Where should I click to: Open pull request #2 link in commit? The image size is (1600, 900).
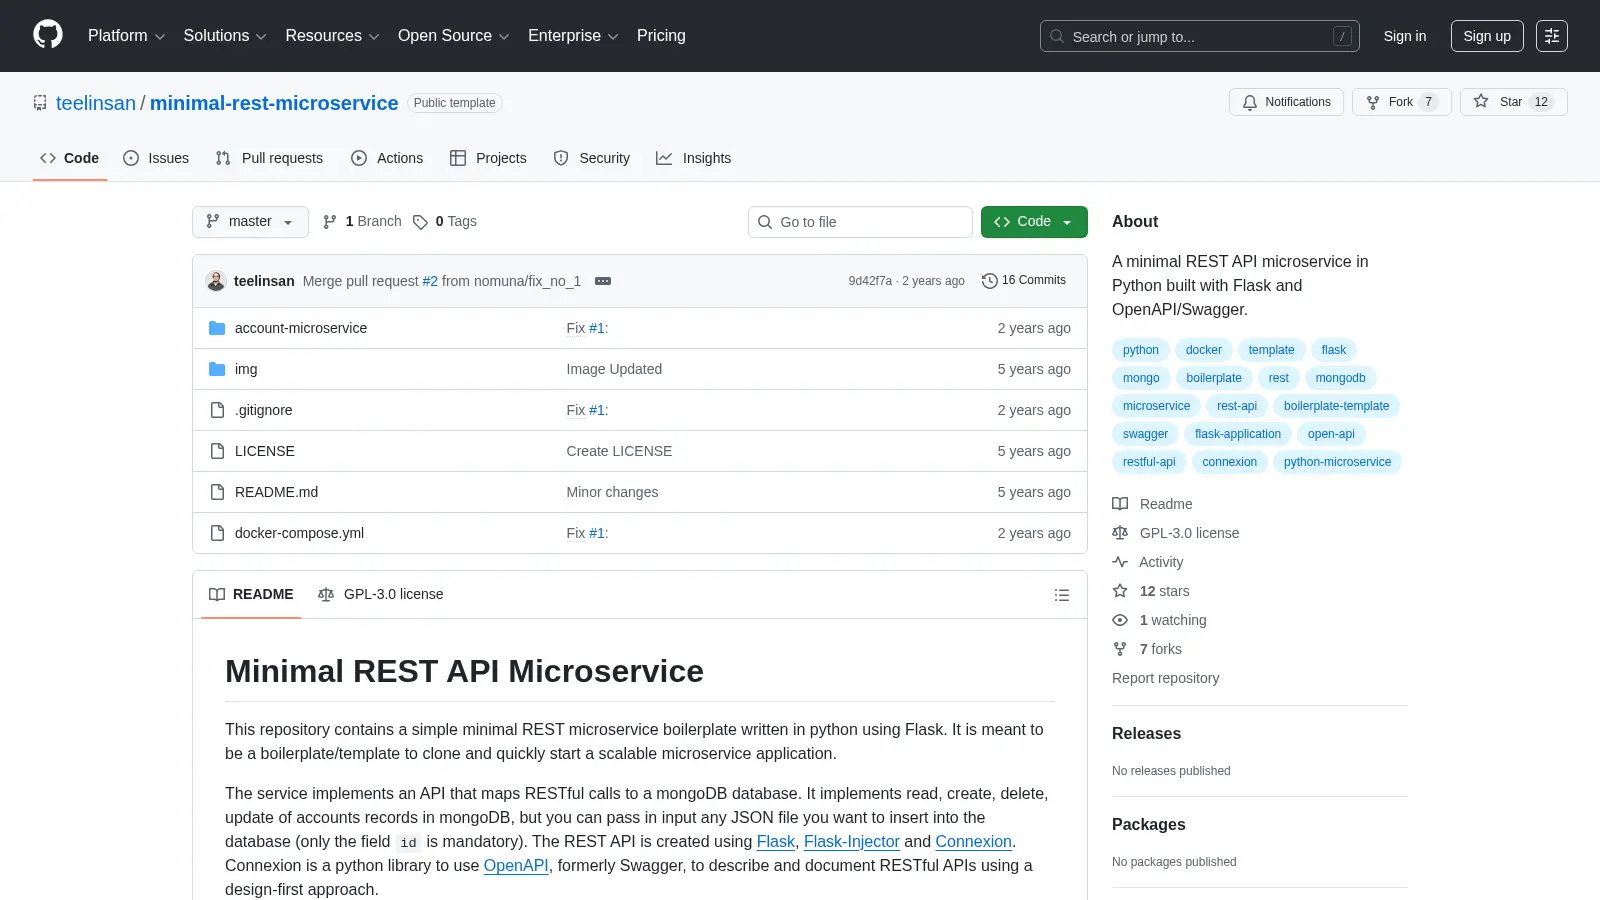[430, 281]
